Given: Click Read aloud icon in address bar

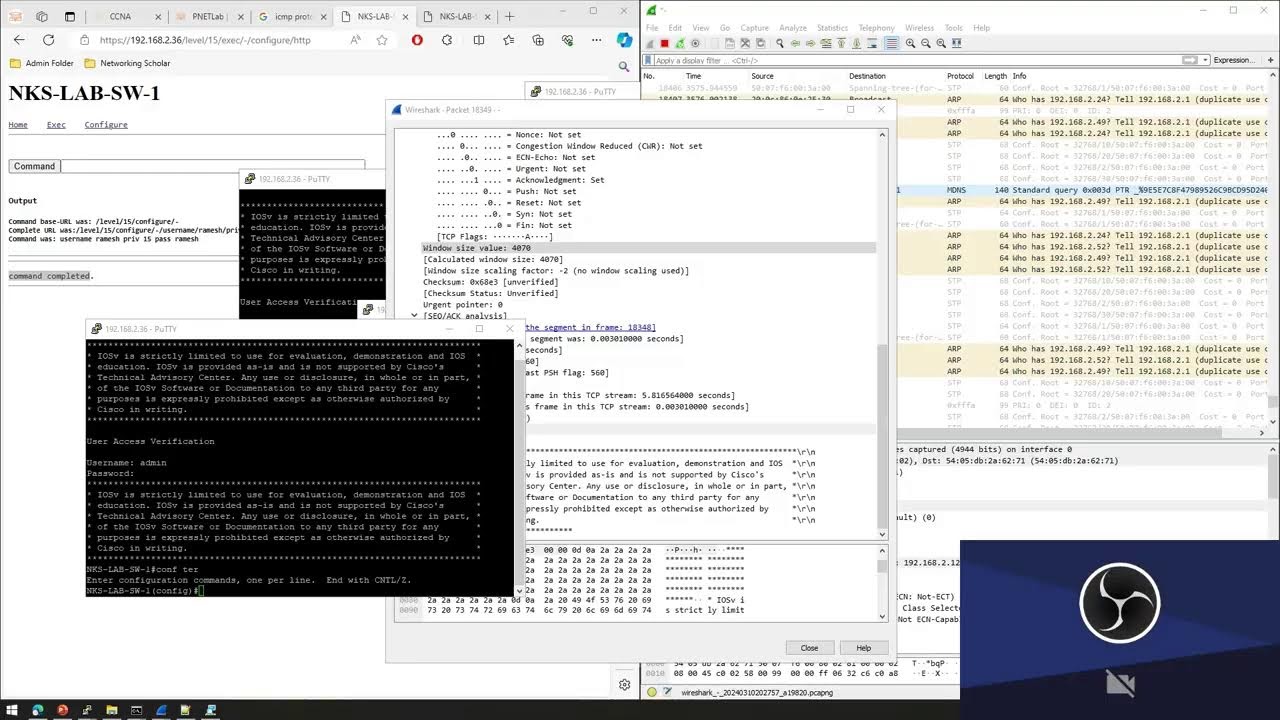Looking at the screenshot, I should pos(356,40).
